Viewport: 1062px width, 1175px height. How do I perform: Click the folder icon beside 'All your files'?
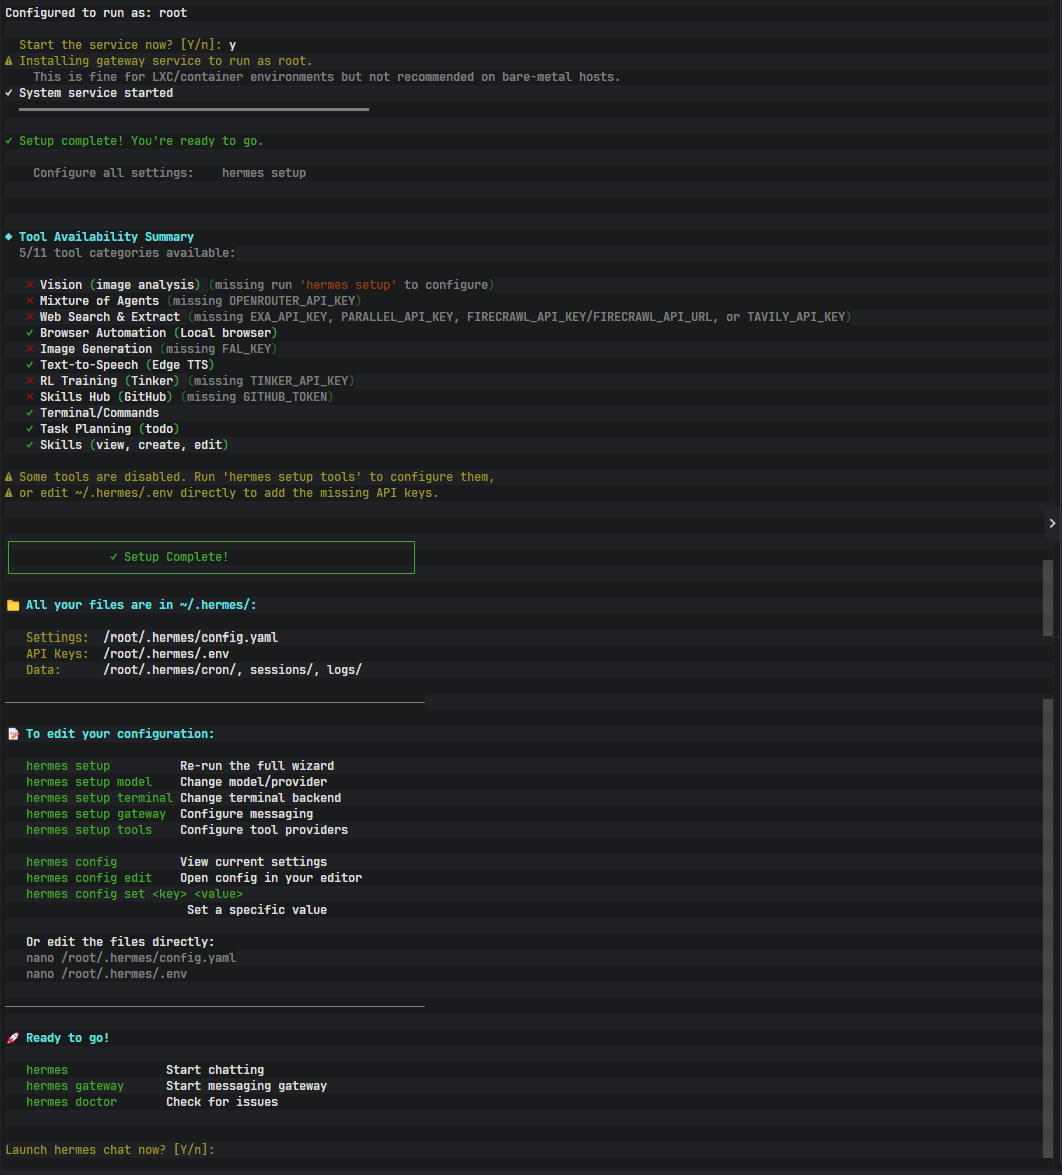pyautogui.click(x=13, y=605)
